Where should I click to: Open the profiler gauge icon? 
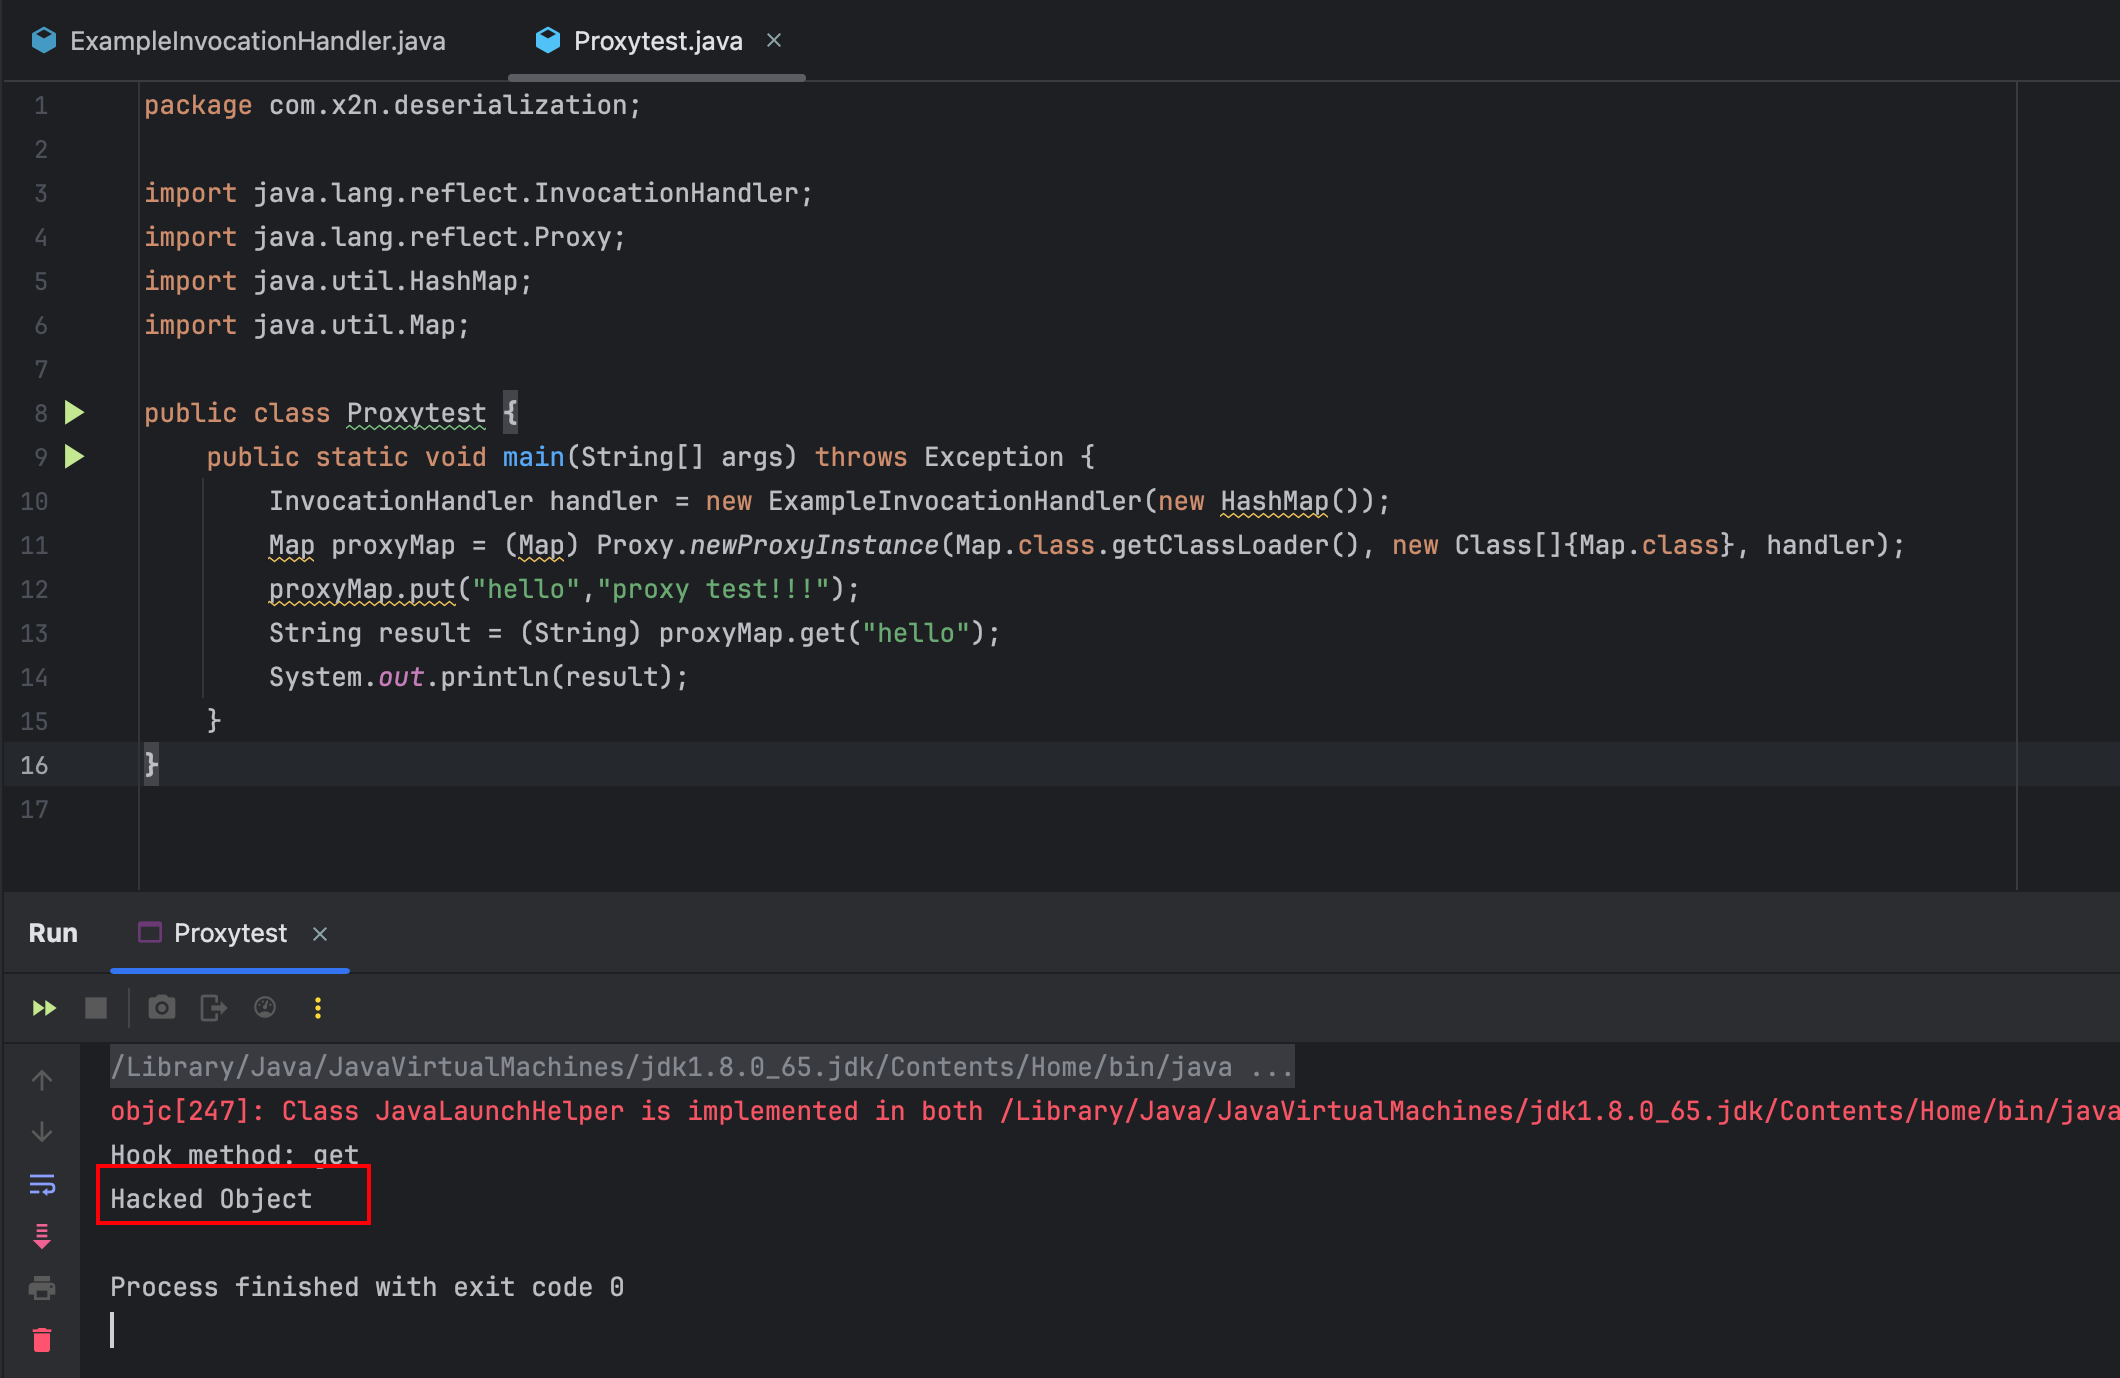pyautogui.click(x=265, y=1007)
